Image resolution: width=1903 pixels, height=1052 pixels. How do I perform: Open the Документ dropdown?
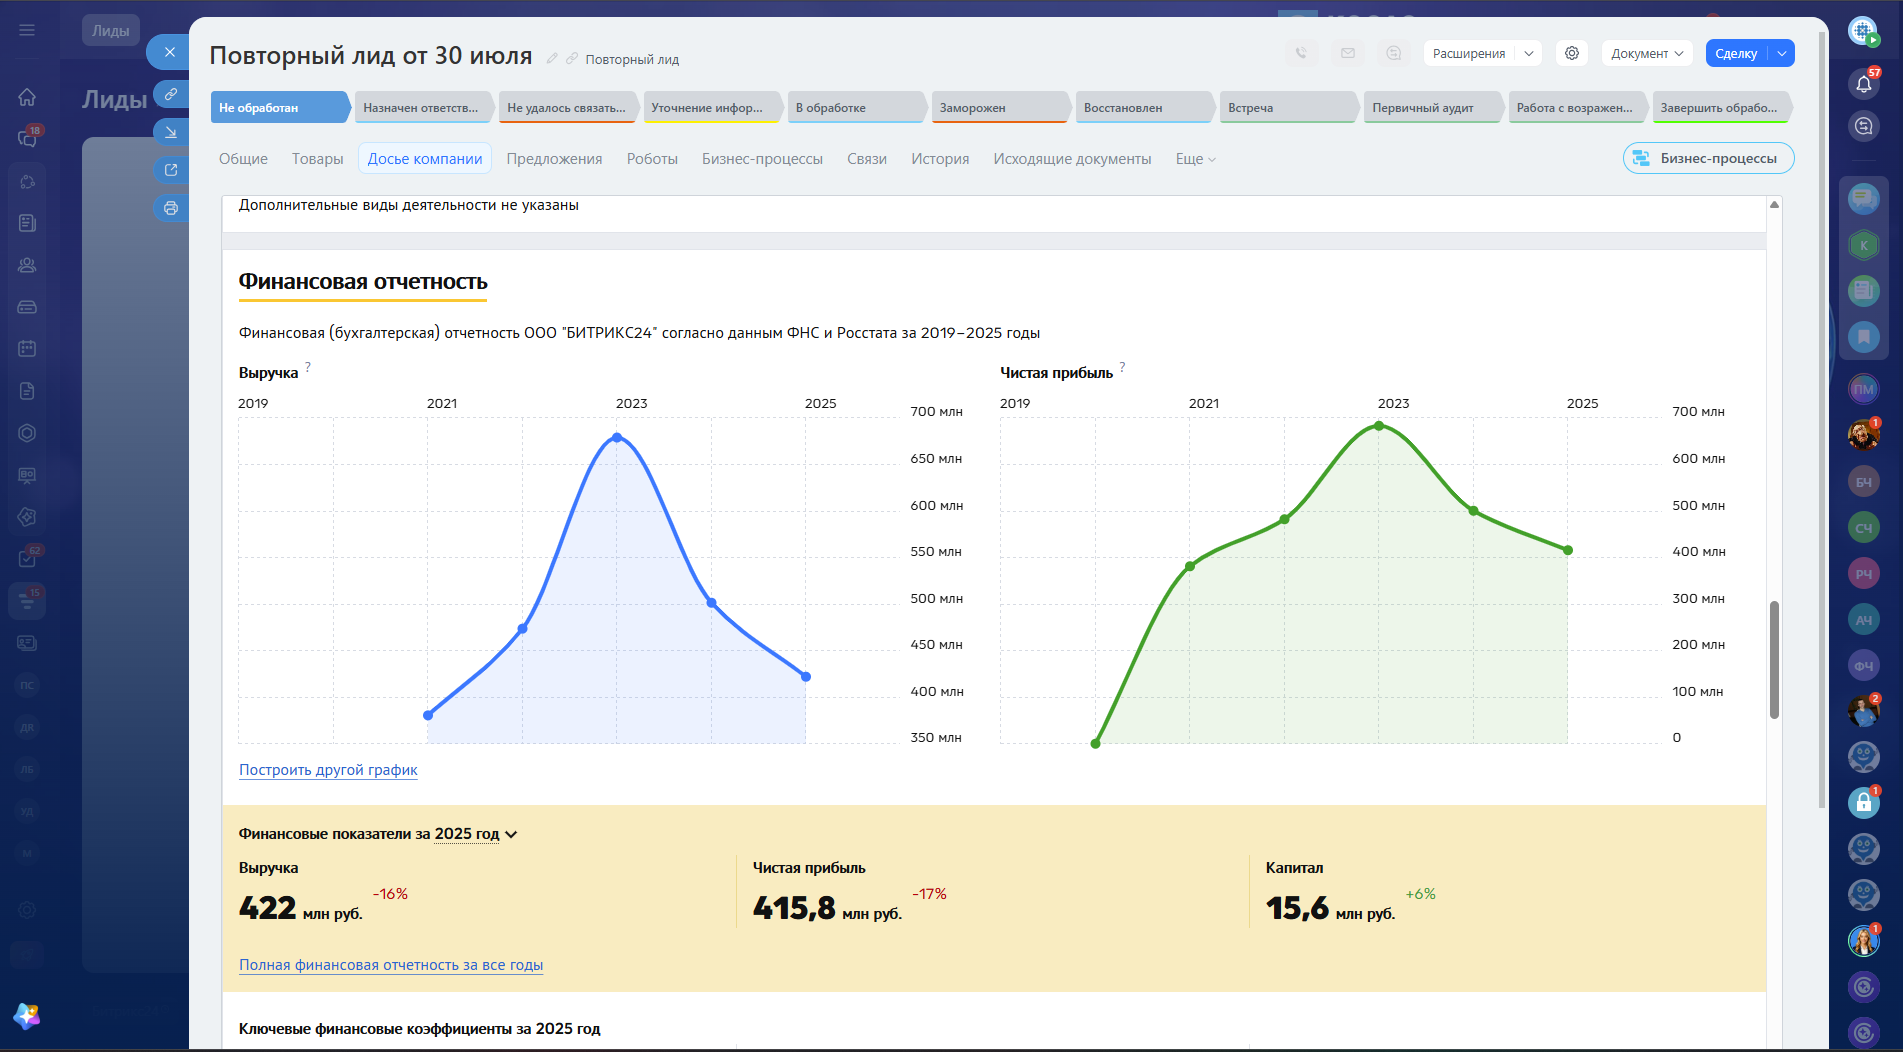point(1648,53)
